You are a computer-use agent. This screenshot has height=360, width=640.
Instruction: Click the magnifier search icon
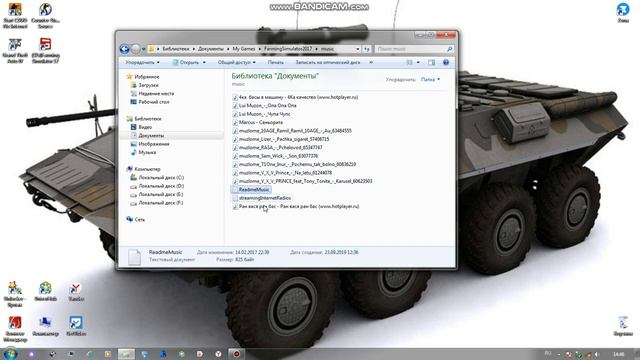(x=449, y=49)
